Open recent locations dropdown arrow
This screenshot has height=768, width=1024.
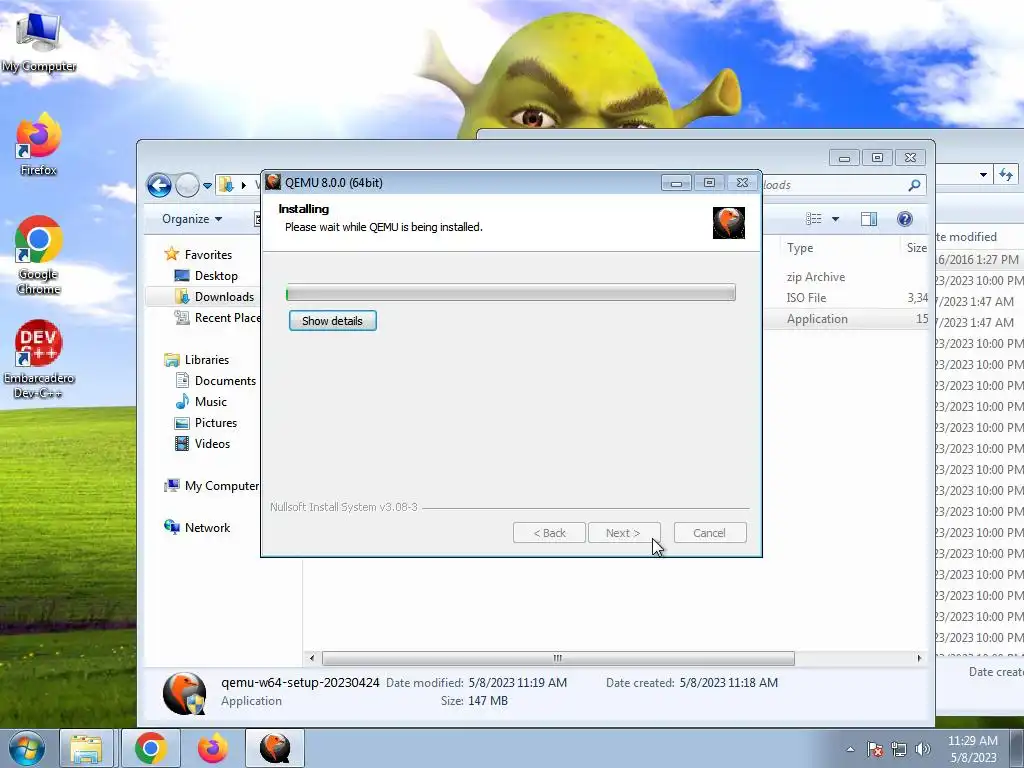point(207,186)
